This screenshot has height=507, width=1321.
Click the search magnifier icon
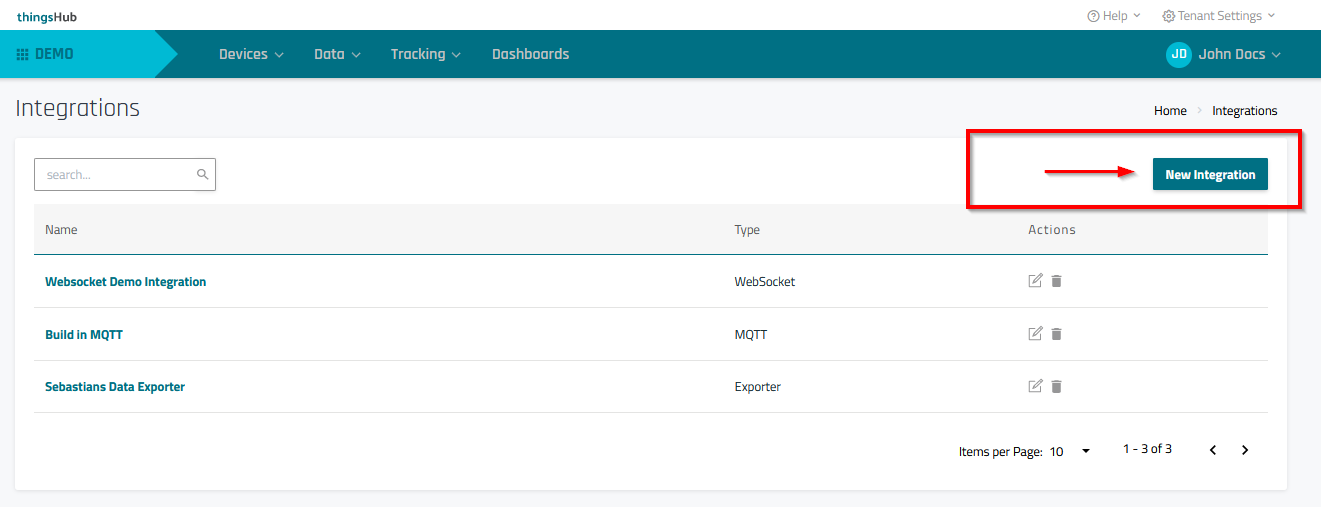[203, 174]
